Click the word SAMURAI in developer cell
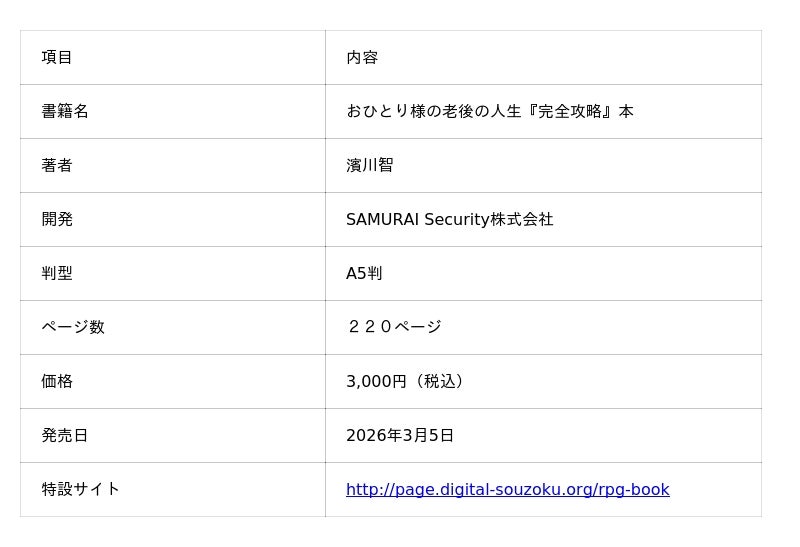The height and width of the screenshot is (547, 800). (x=383, y=220)
